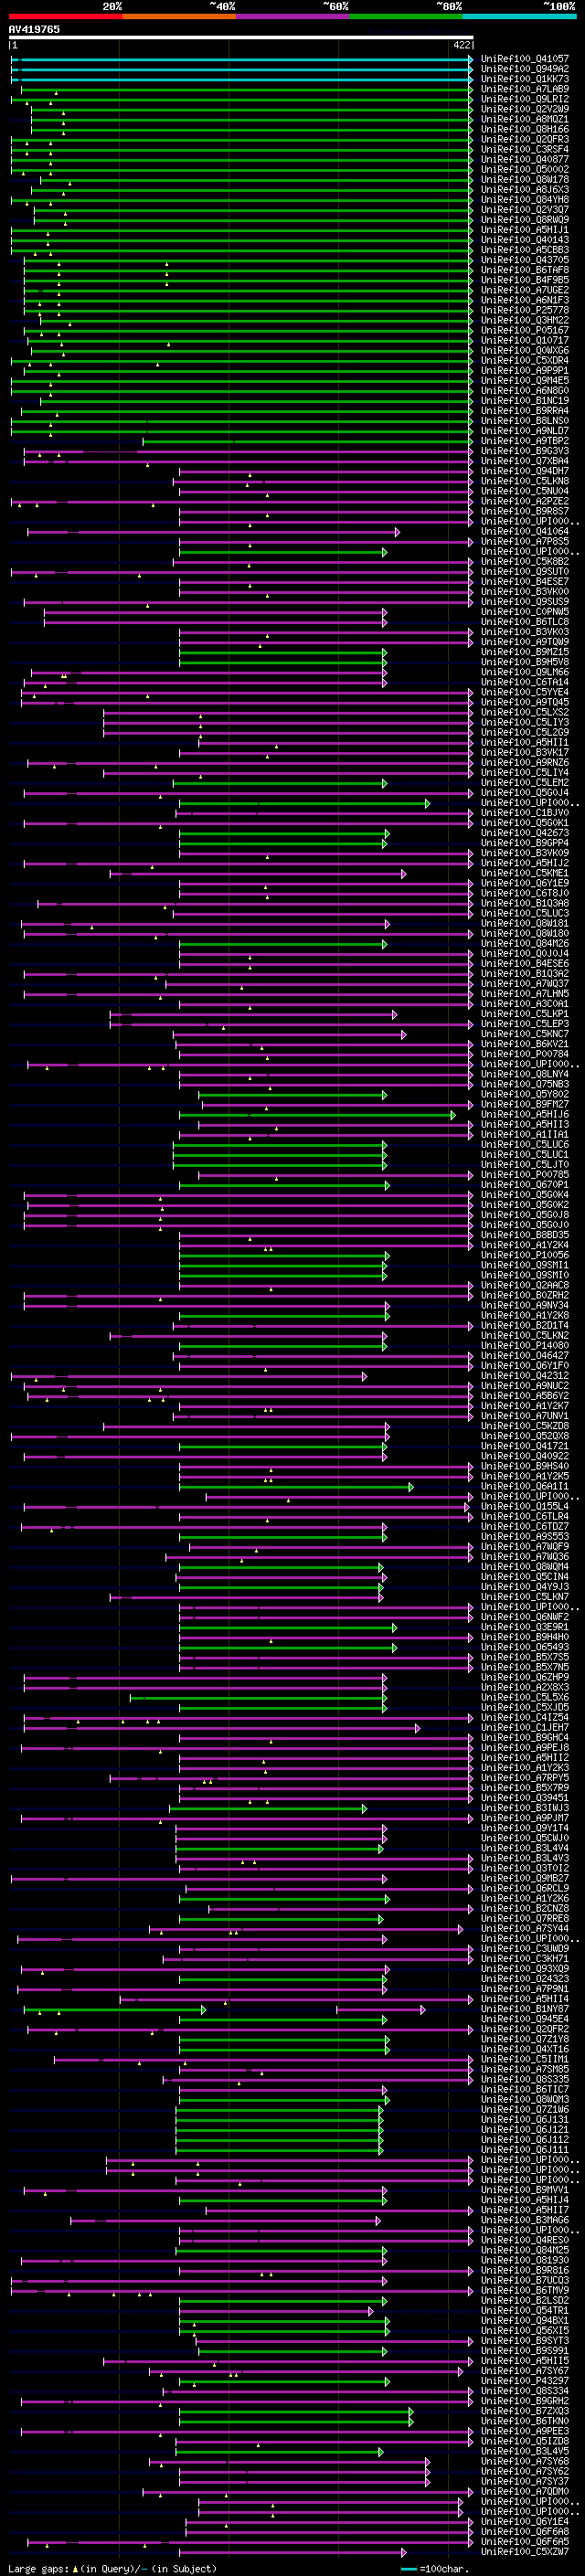The image size is (585, 2576).
Task: Select the UniRef100_B9MZ15 label
Action: pyautogui.click(x=525, y=652)
